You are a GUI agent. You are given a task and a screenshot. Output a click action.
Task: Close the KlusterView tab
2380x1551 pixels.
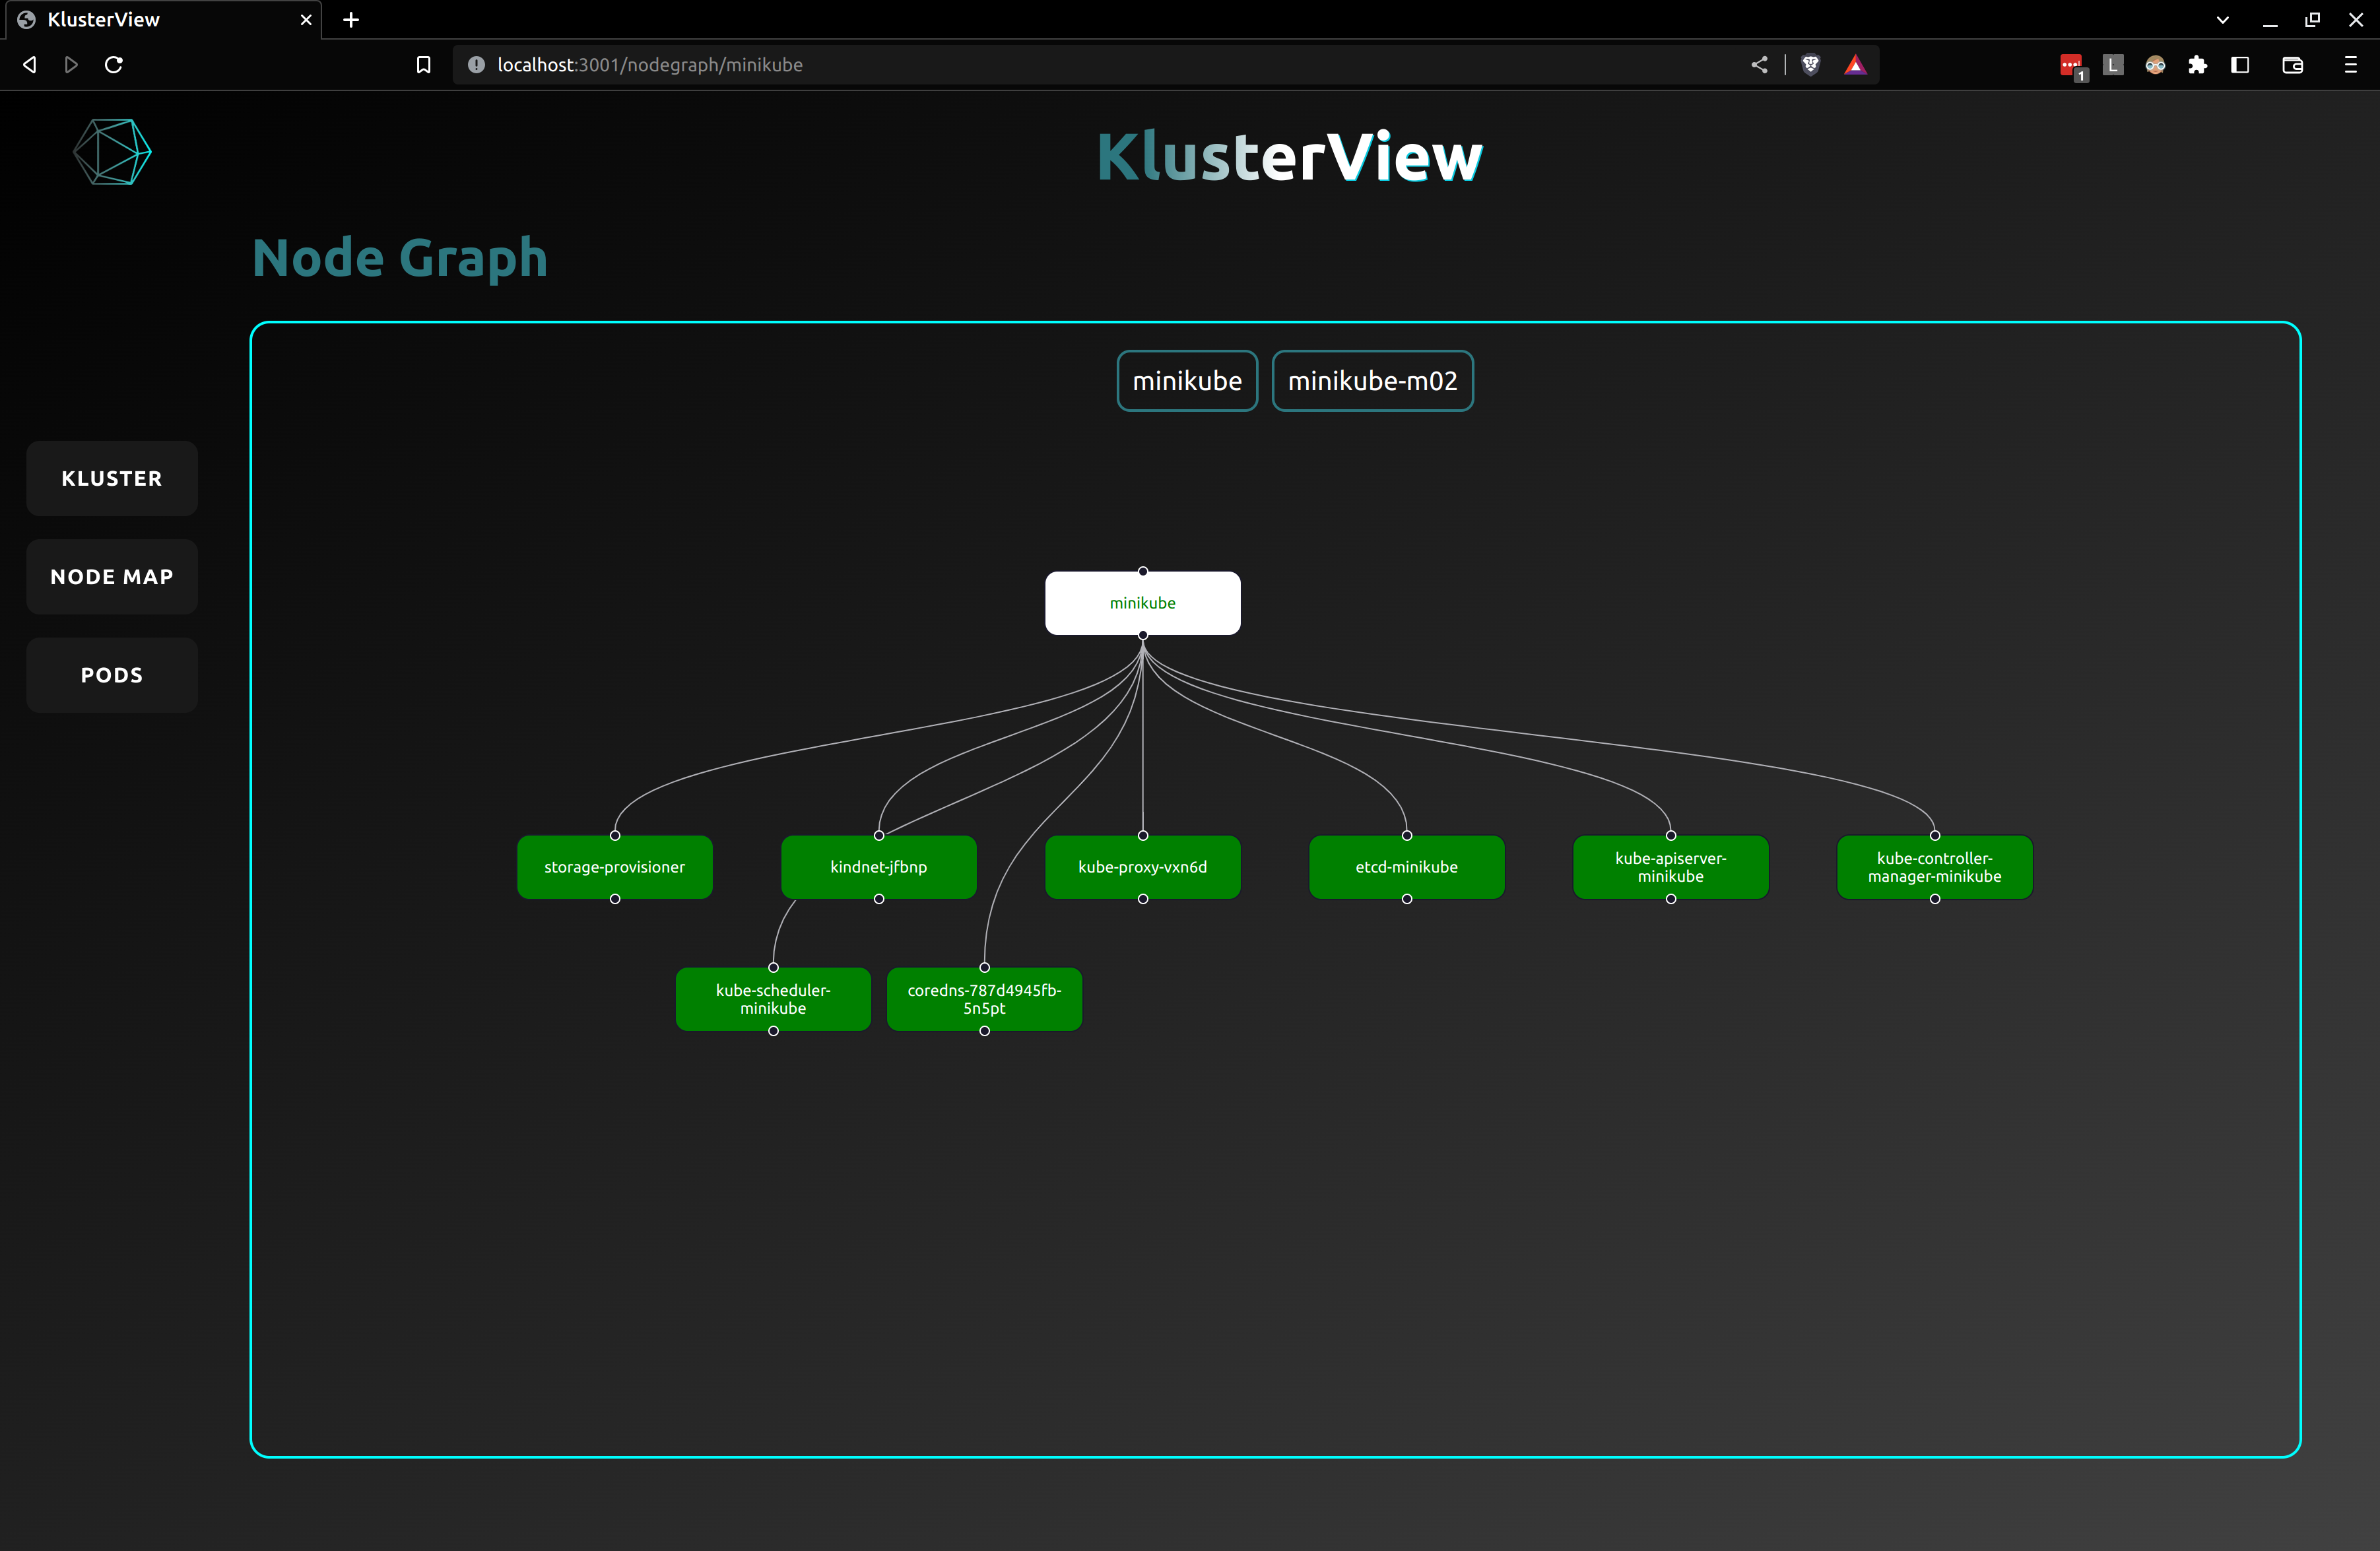click(x=306, y=20)
